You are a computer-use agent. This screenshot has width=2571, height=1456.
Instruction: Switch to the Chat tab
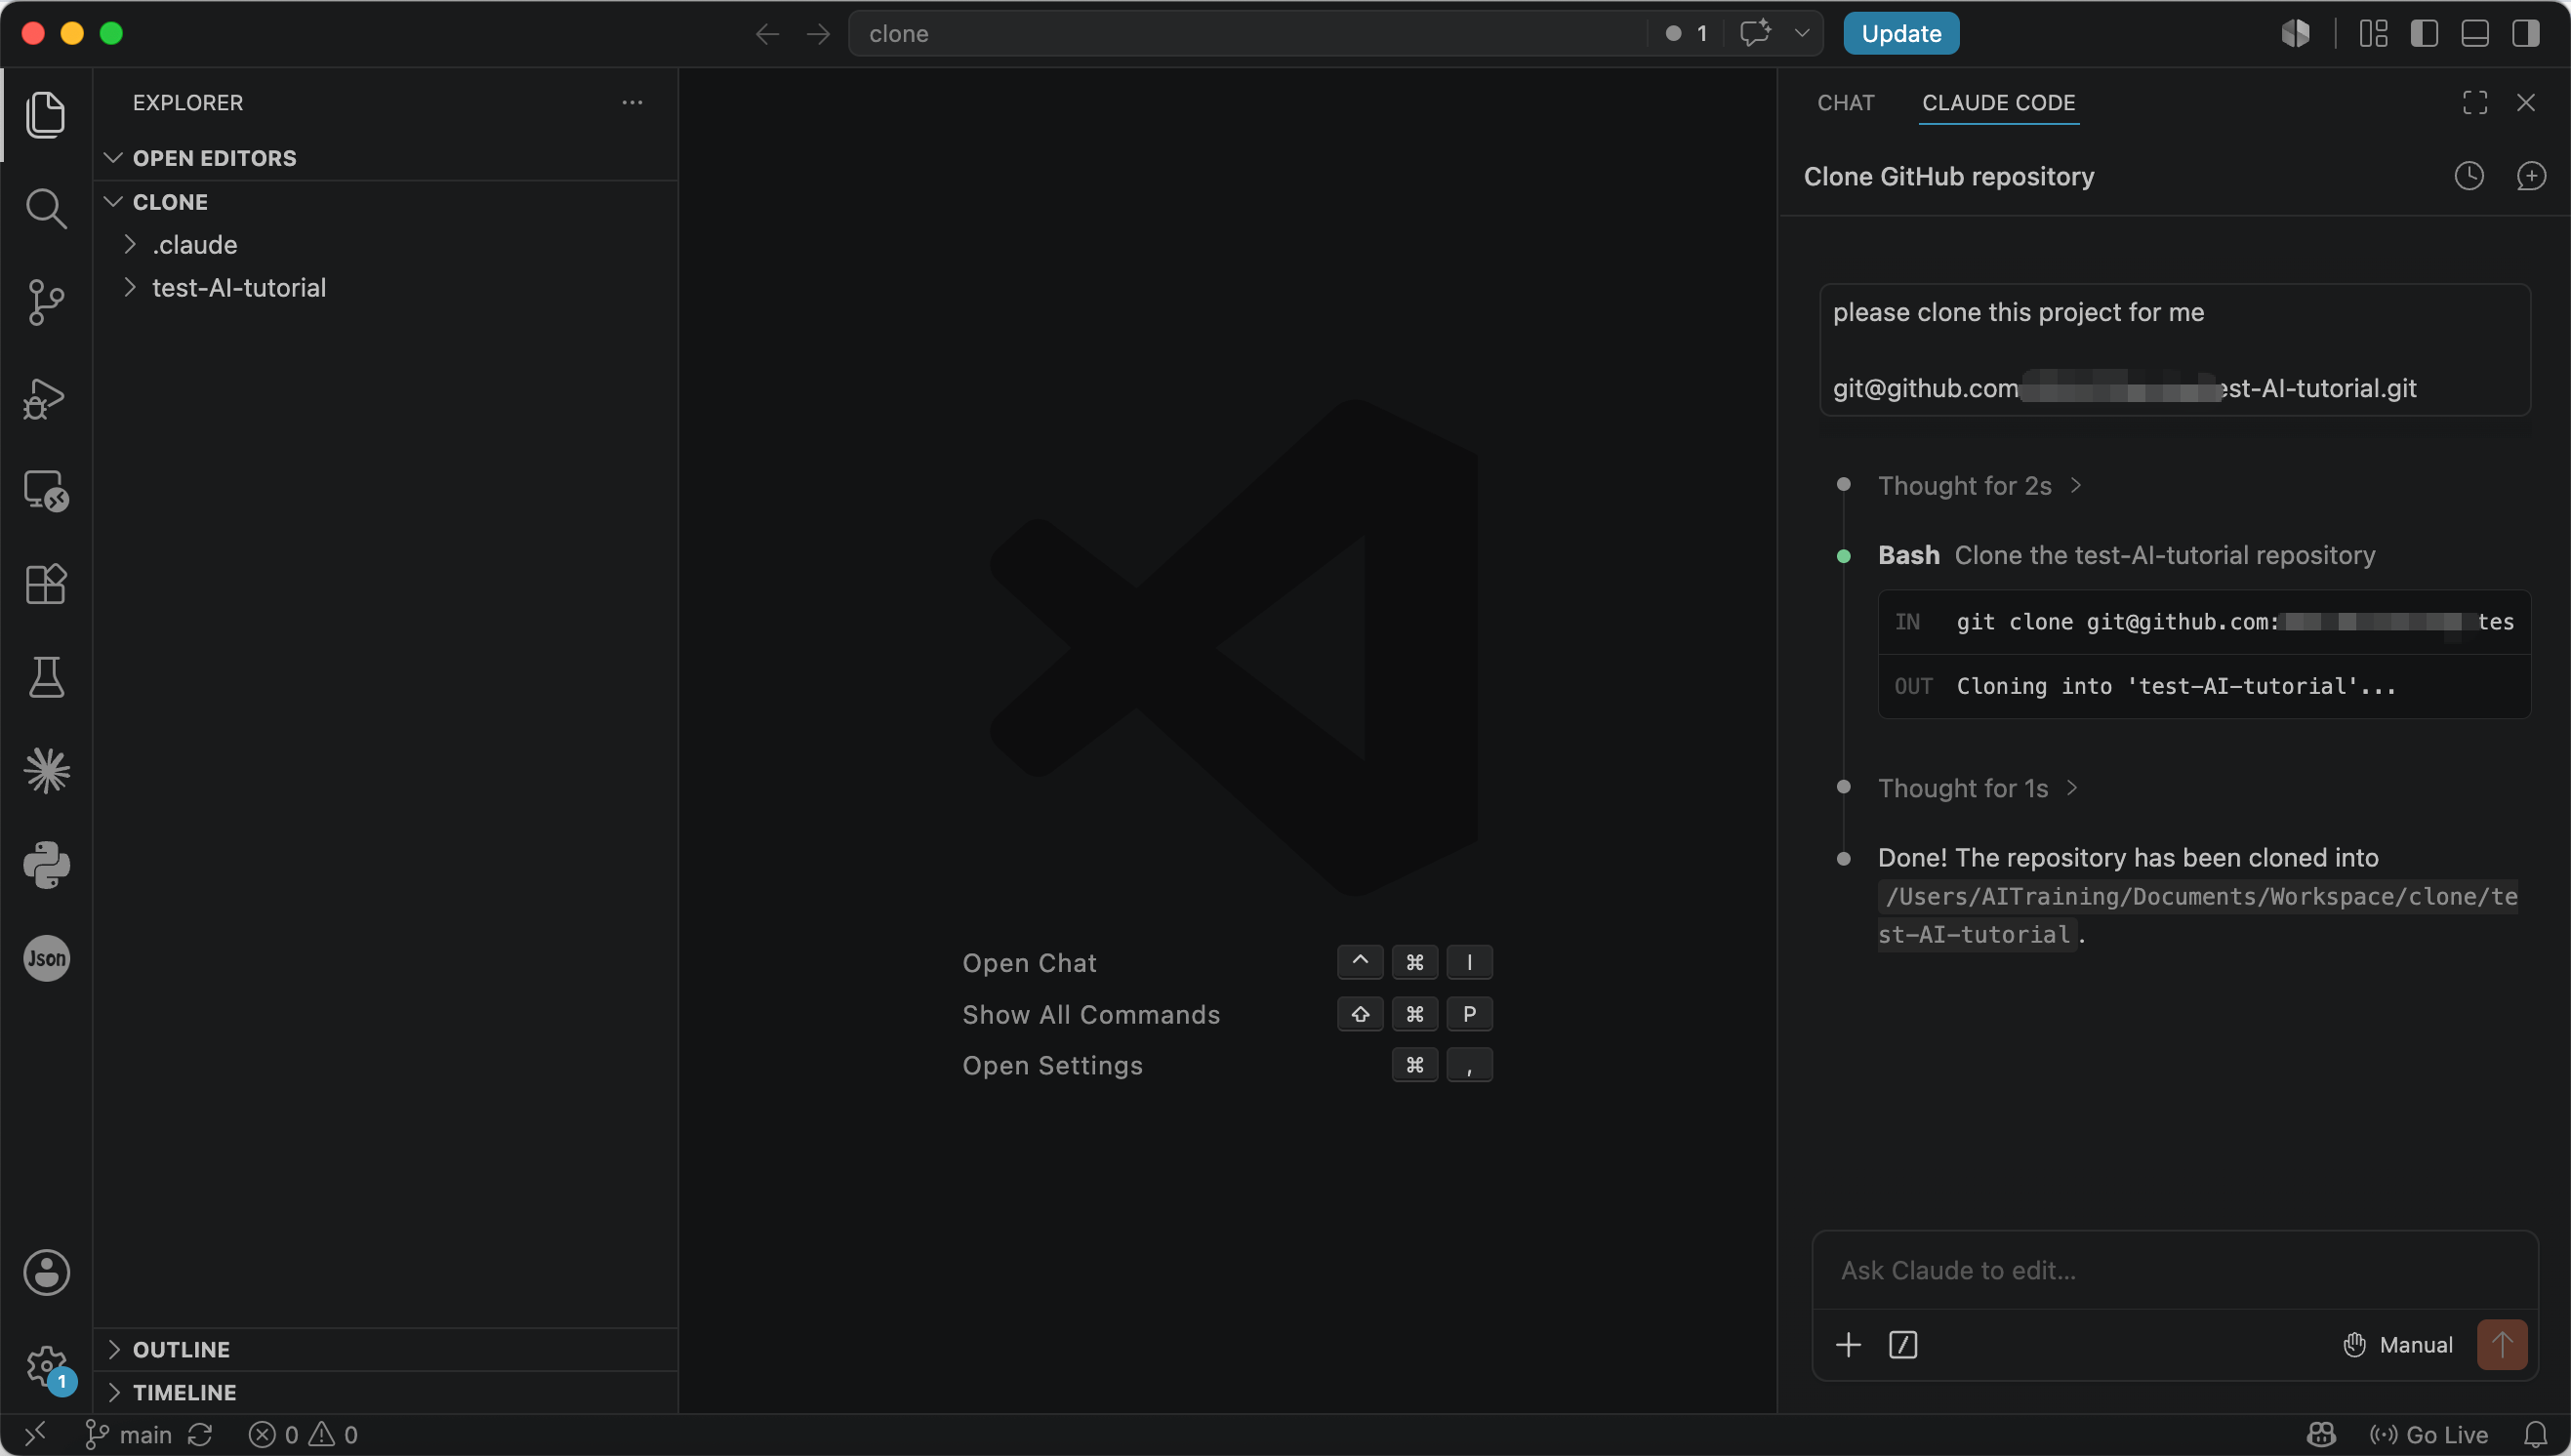pos(1846,103)
